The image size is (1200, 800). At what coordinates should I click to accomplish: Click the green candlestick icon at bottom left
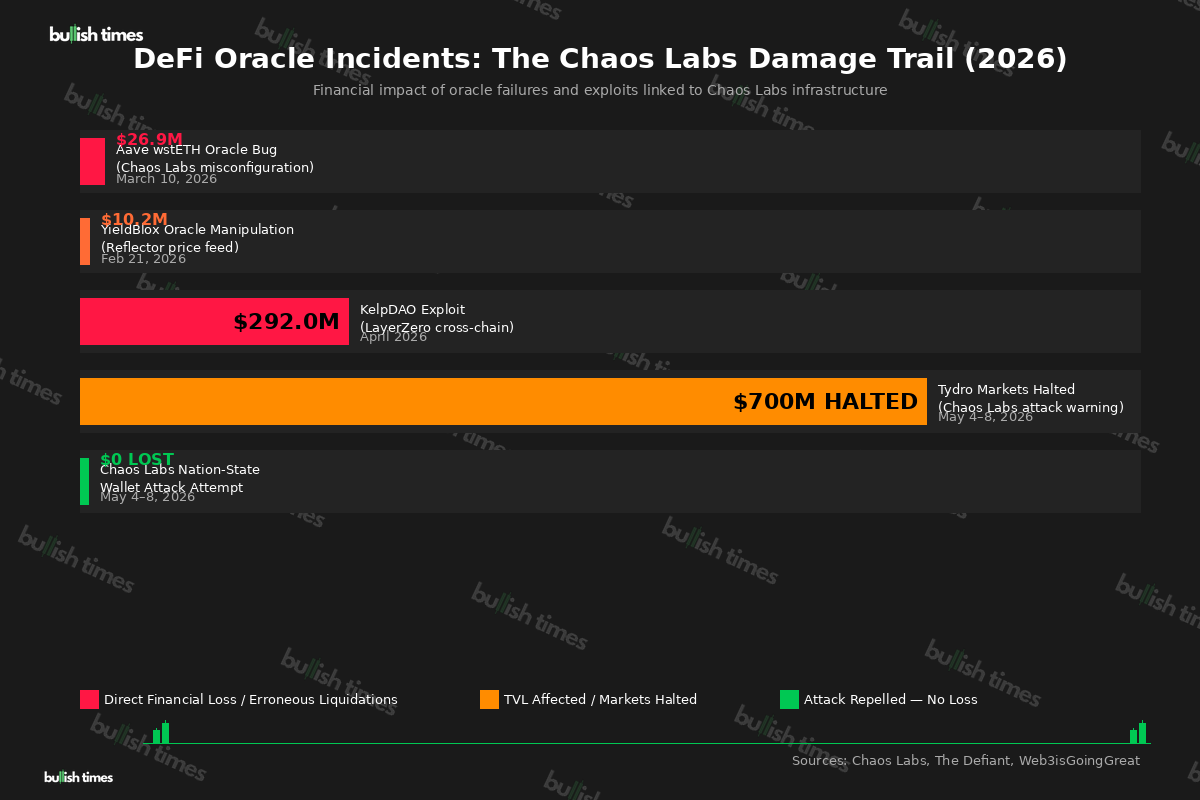click(161, 732)
